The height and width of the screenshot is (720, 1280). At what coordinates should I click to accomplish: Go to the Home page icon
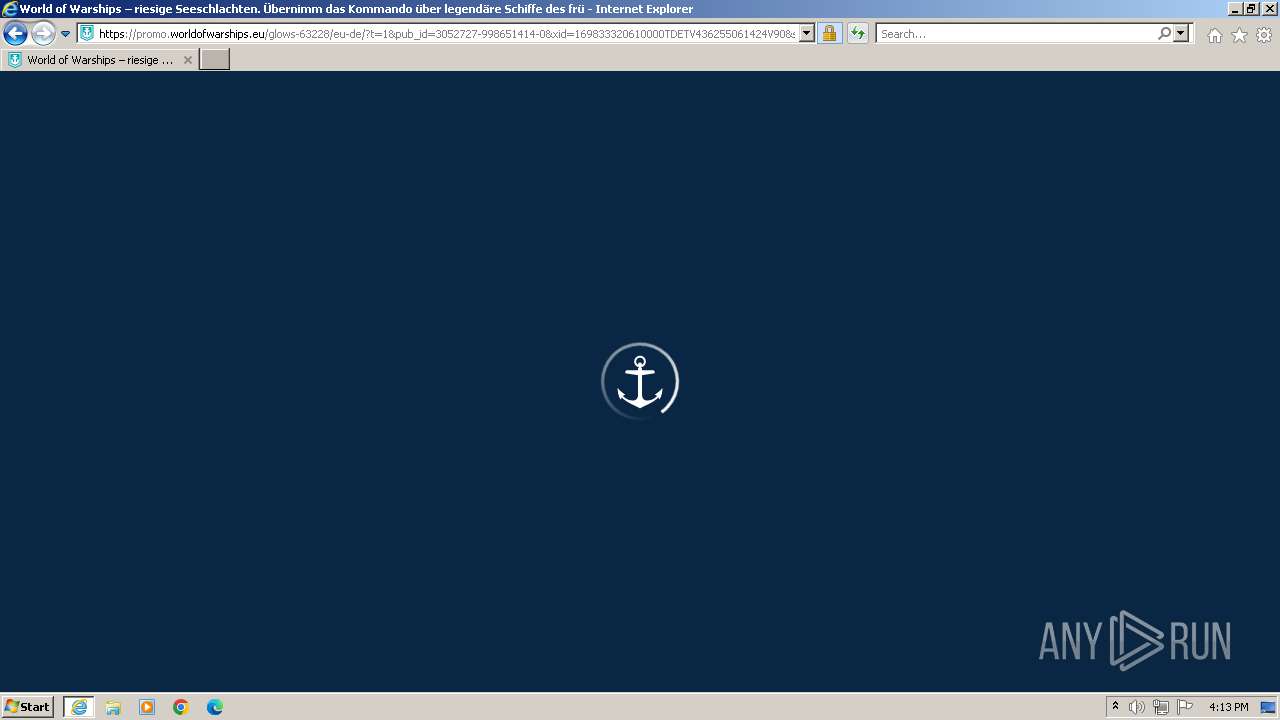(x=1214, y=35)
